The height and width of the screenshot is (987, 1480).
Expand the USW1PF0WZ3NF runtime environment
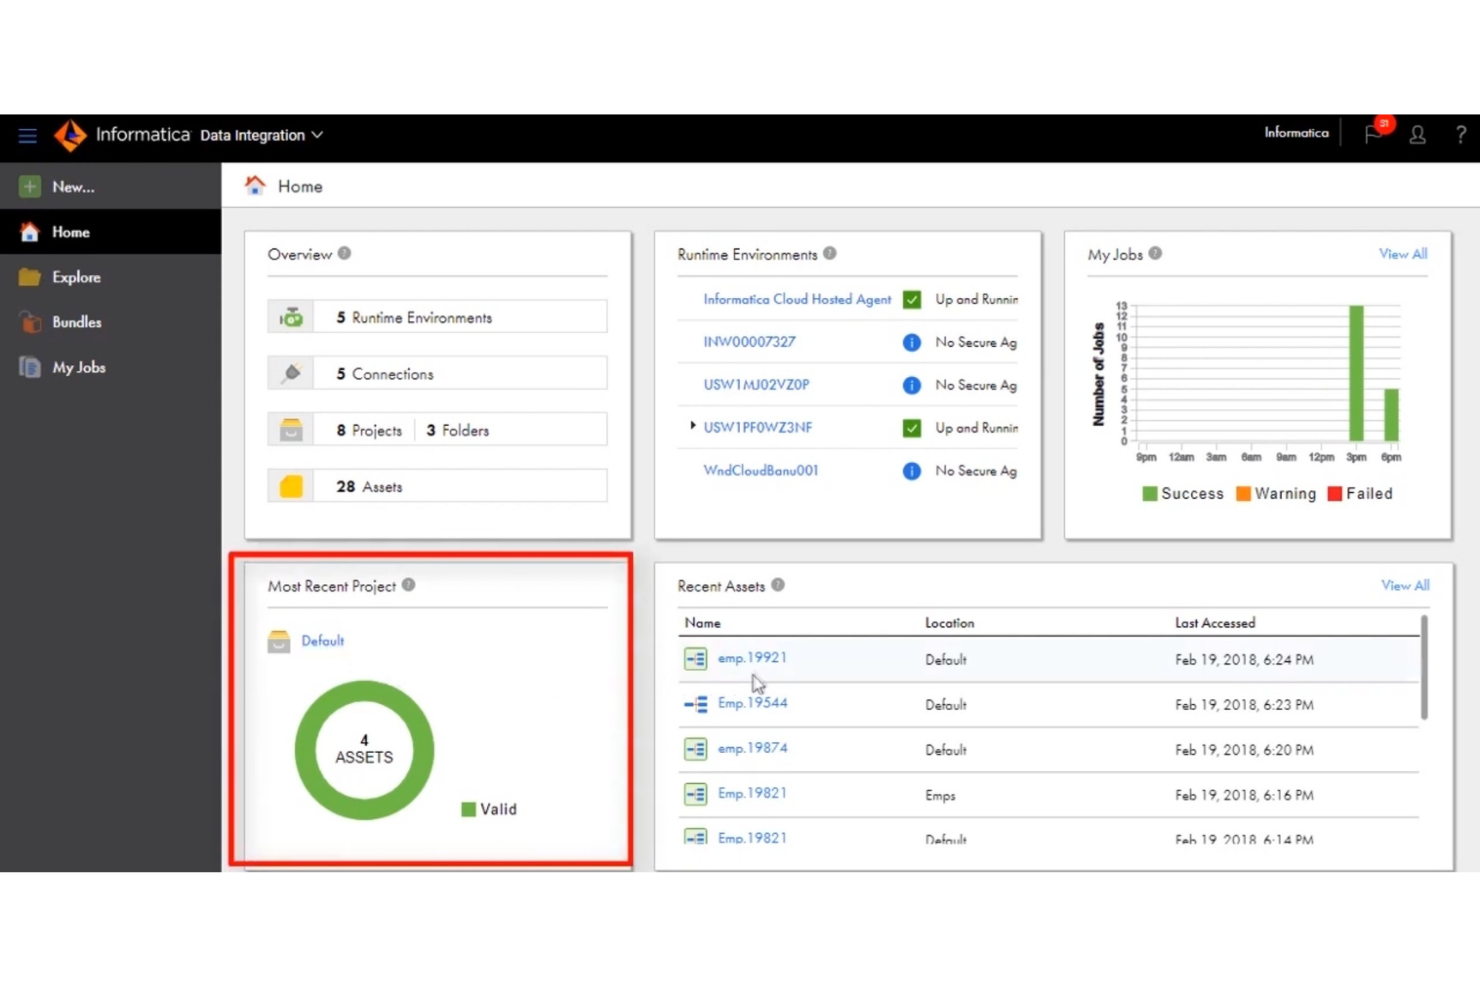[x=692, y=426]
